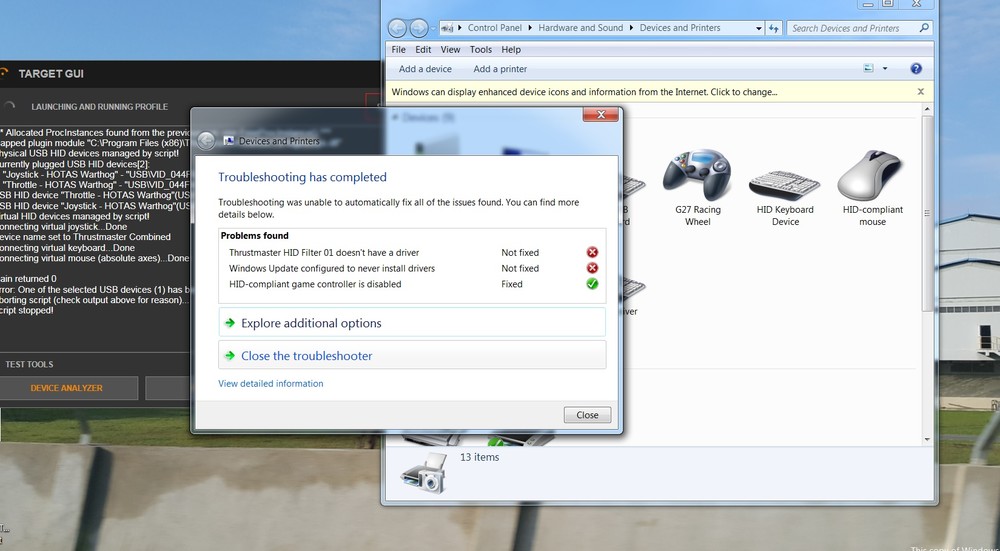Expand the Control Panel breadcrumb arrow

(x=530, y=28)
